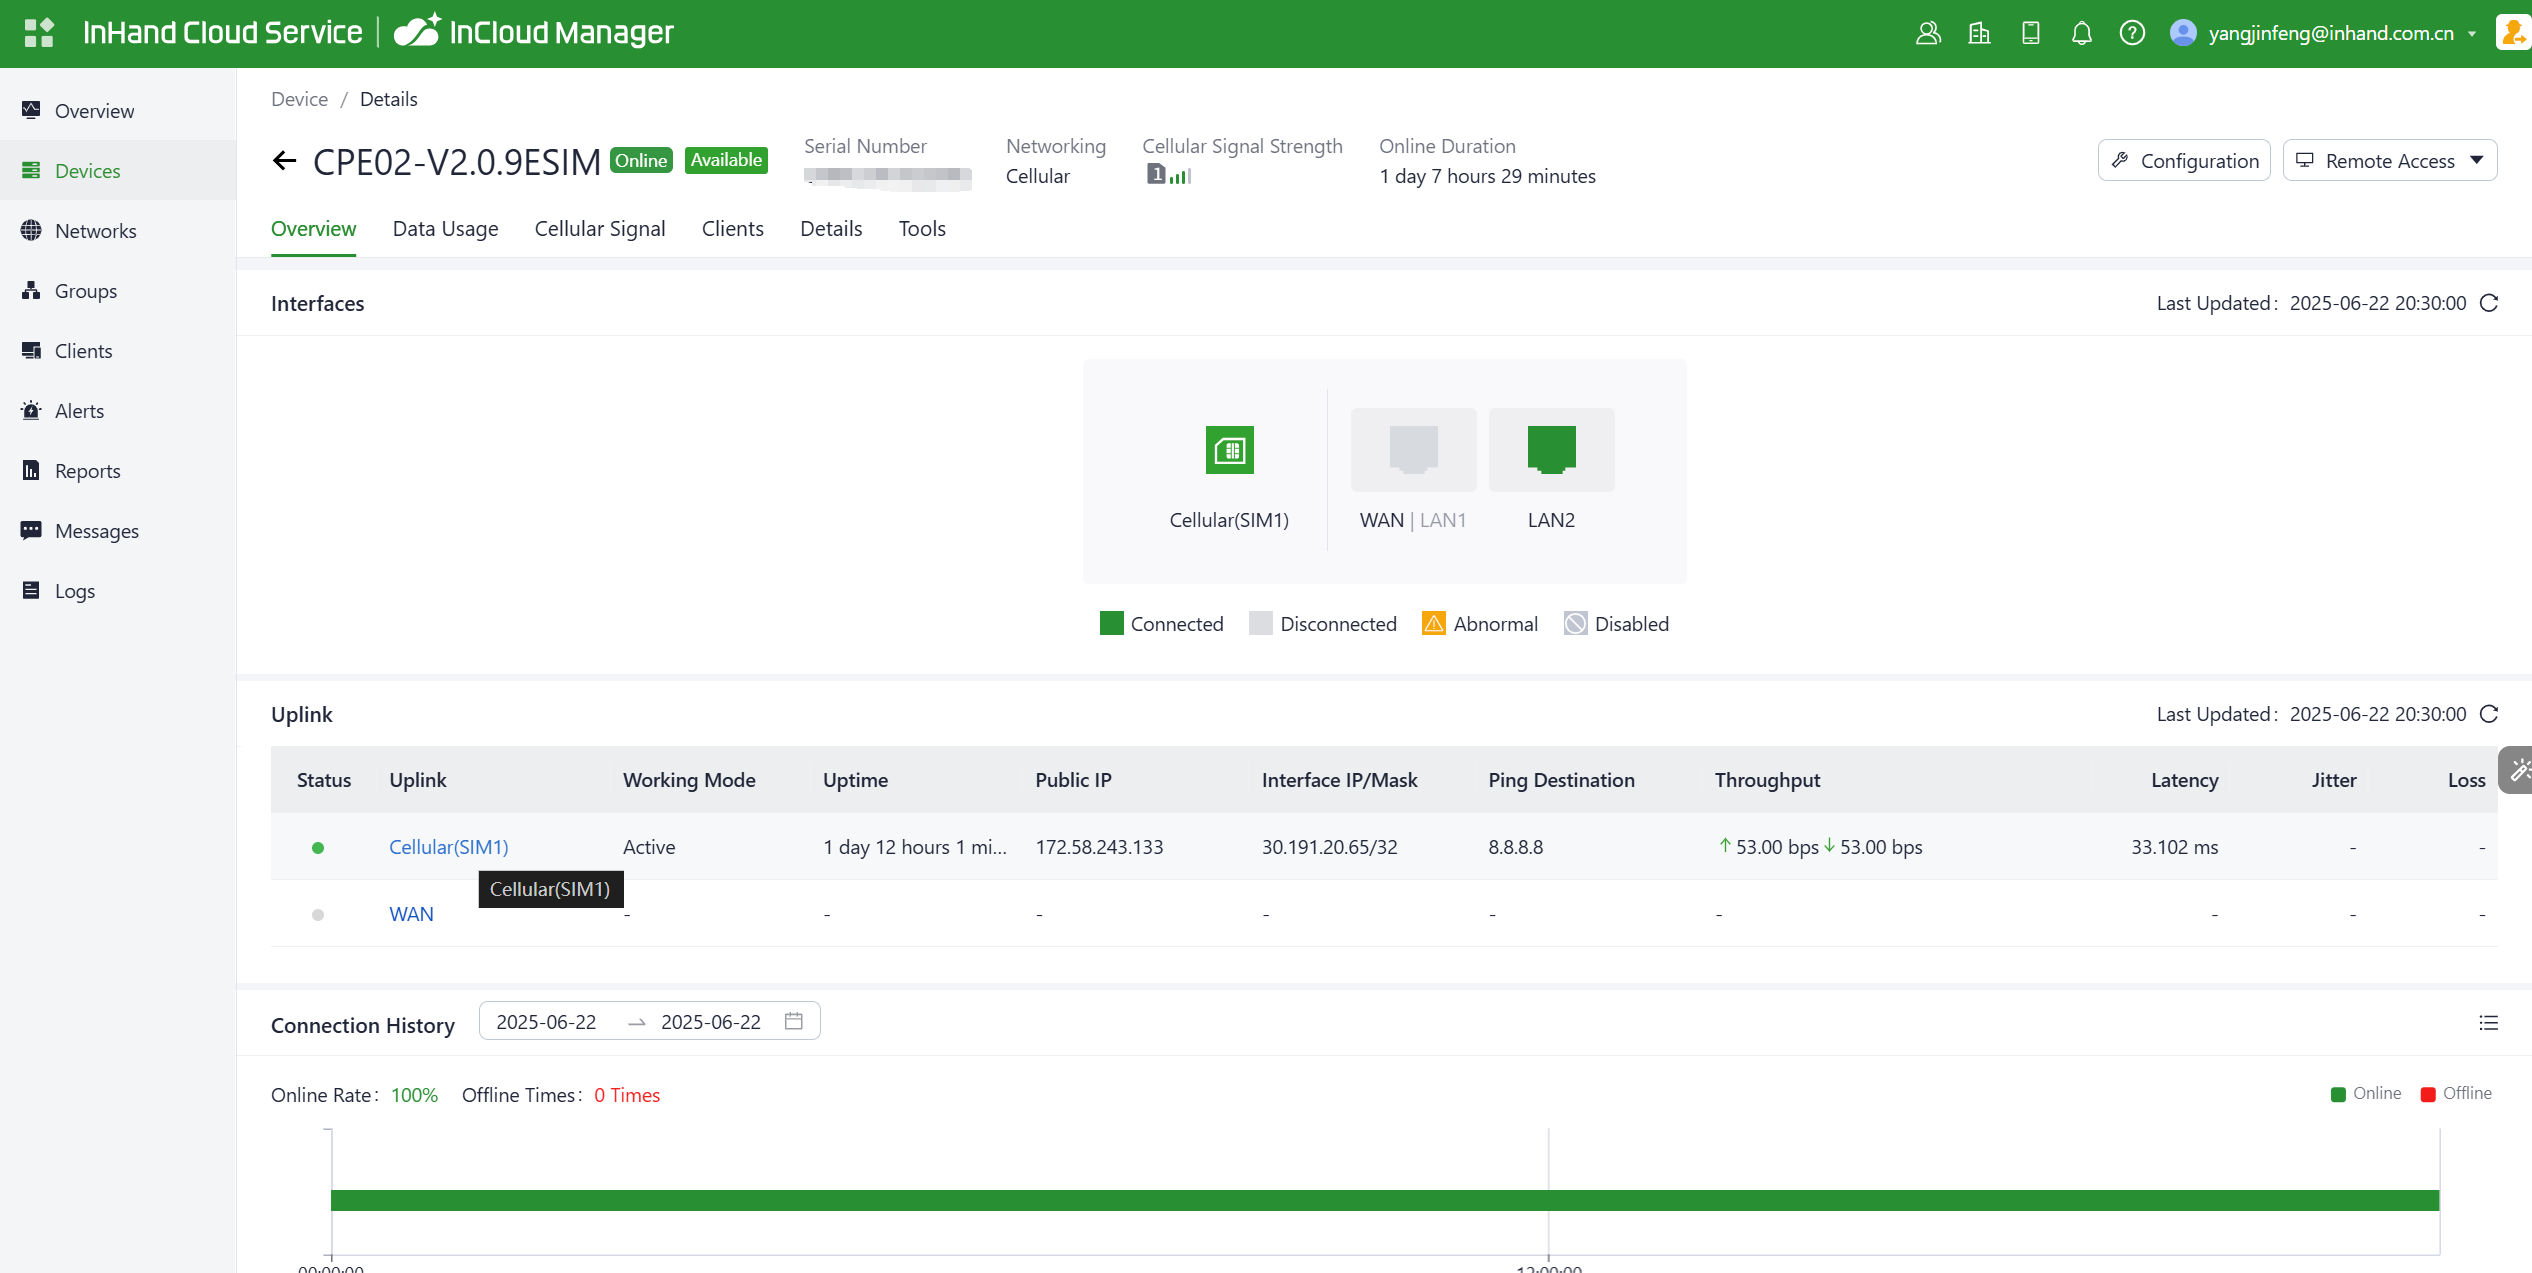Refresh the Uplink table data
Image resolution: width=2532 pixels, height=1273 pixels.
2489,714
